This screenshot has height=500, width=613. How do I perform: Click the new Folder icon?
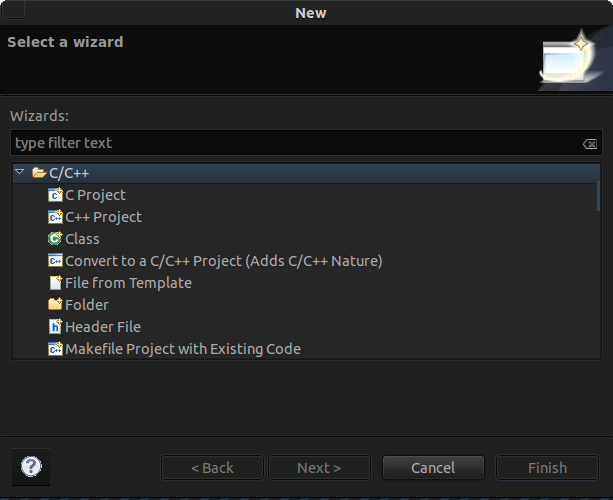pos(55,304)
